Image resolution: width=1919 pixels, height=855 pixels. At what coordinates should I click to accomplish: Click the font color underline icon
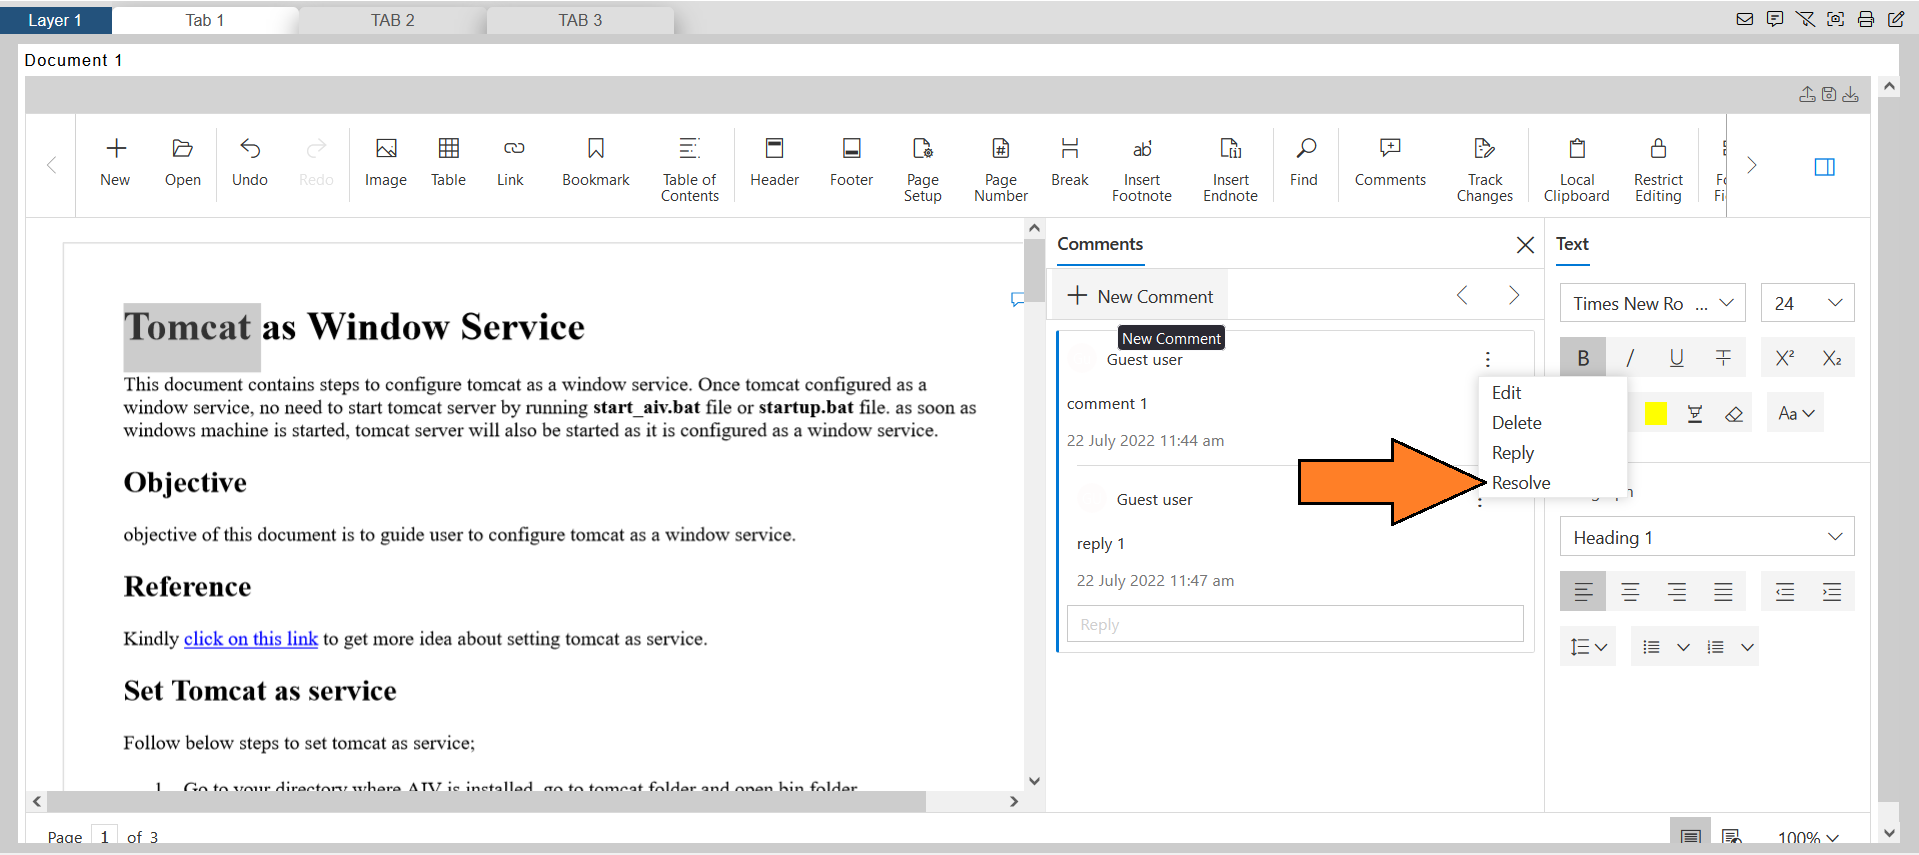click(x=1695, y=414)
